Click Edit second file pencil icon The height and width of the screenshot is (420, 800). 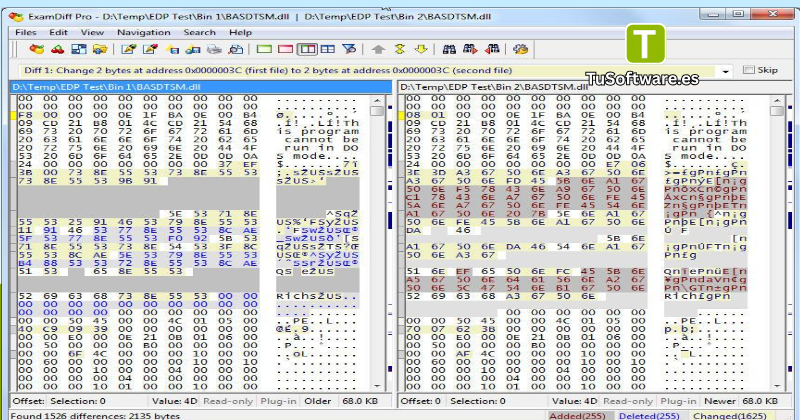point(151,50)
